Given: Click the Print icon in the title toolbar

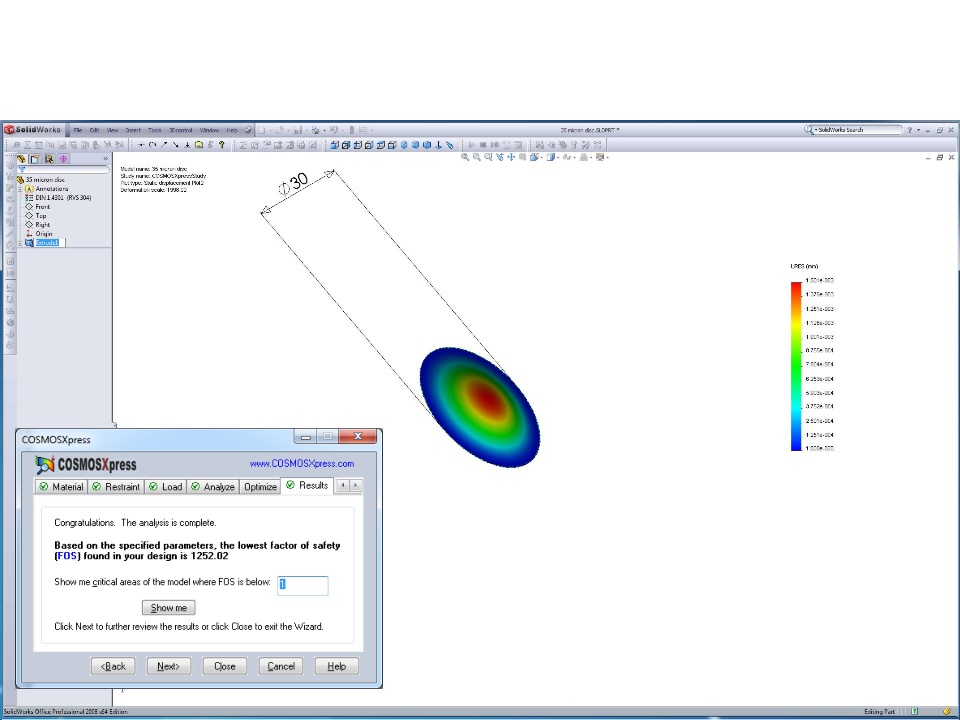Looking at the screenshot, I should coord(315,130).
